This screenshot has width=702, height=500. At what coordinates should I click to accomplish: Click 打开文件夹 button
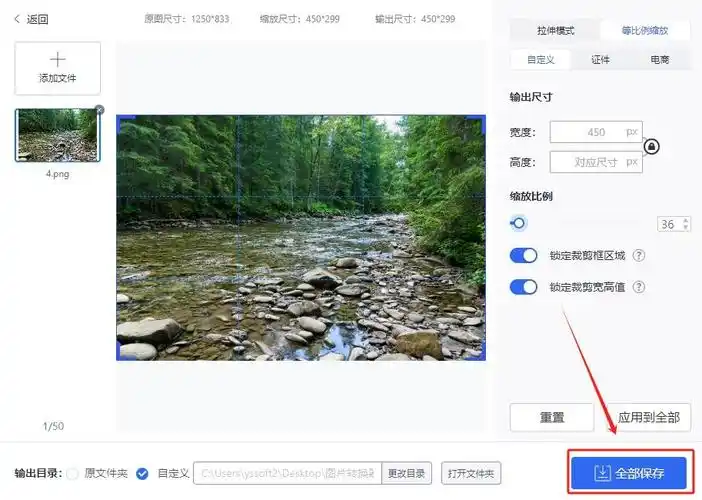point(471,473)
